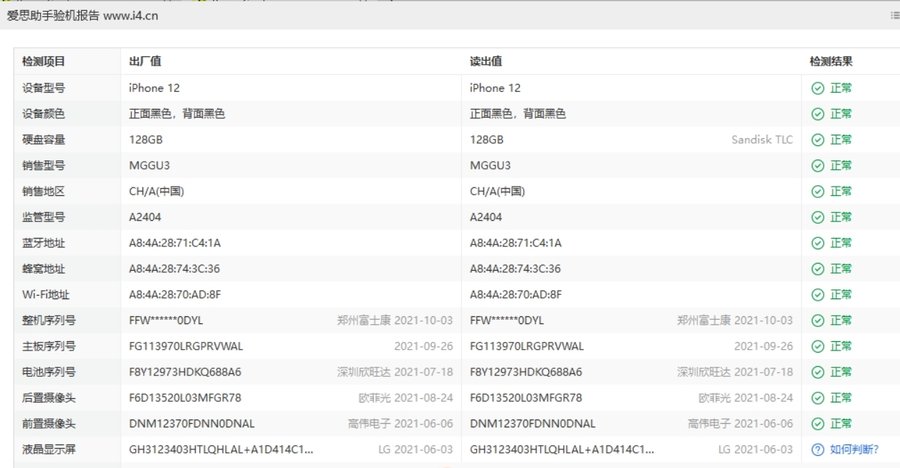900x468 pixels.
Task: Click 正常 status text in 设备型号 row
Action: [x=841, y=88]
